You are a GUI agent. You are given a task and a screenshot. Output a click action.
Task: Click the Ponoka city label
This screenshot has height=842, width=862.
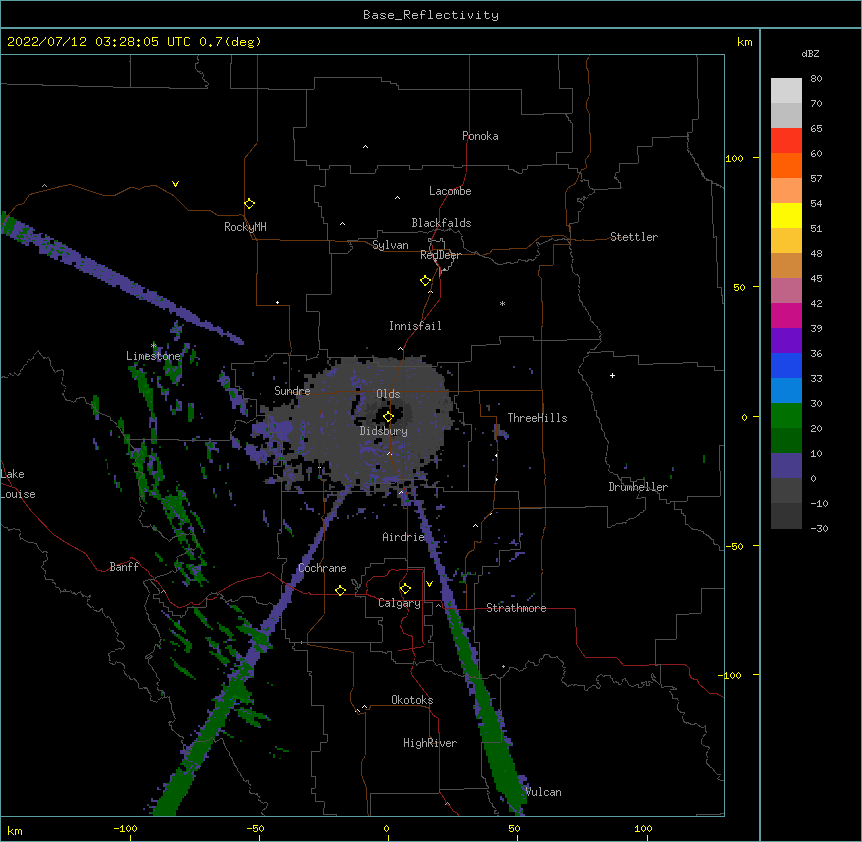(480, 136)
